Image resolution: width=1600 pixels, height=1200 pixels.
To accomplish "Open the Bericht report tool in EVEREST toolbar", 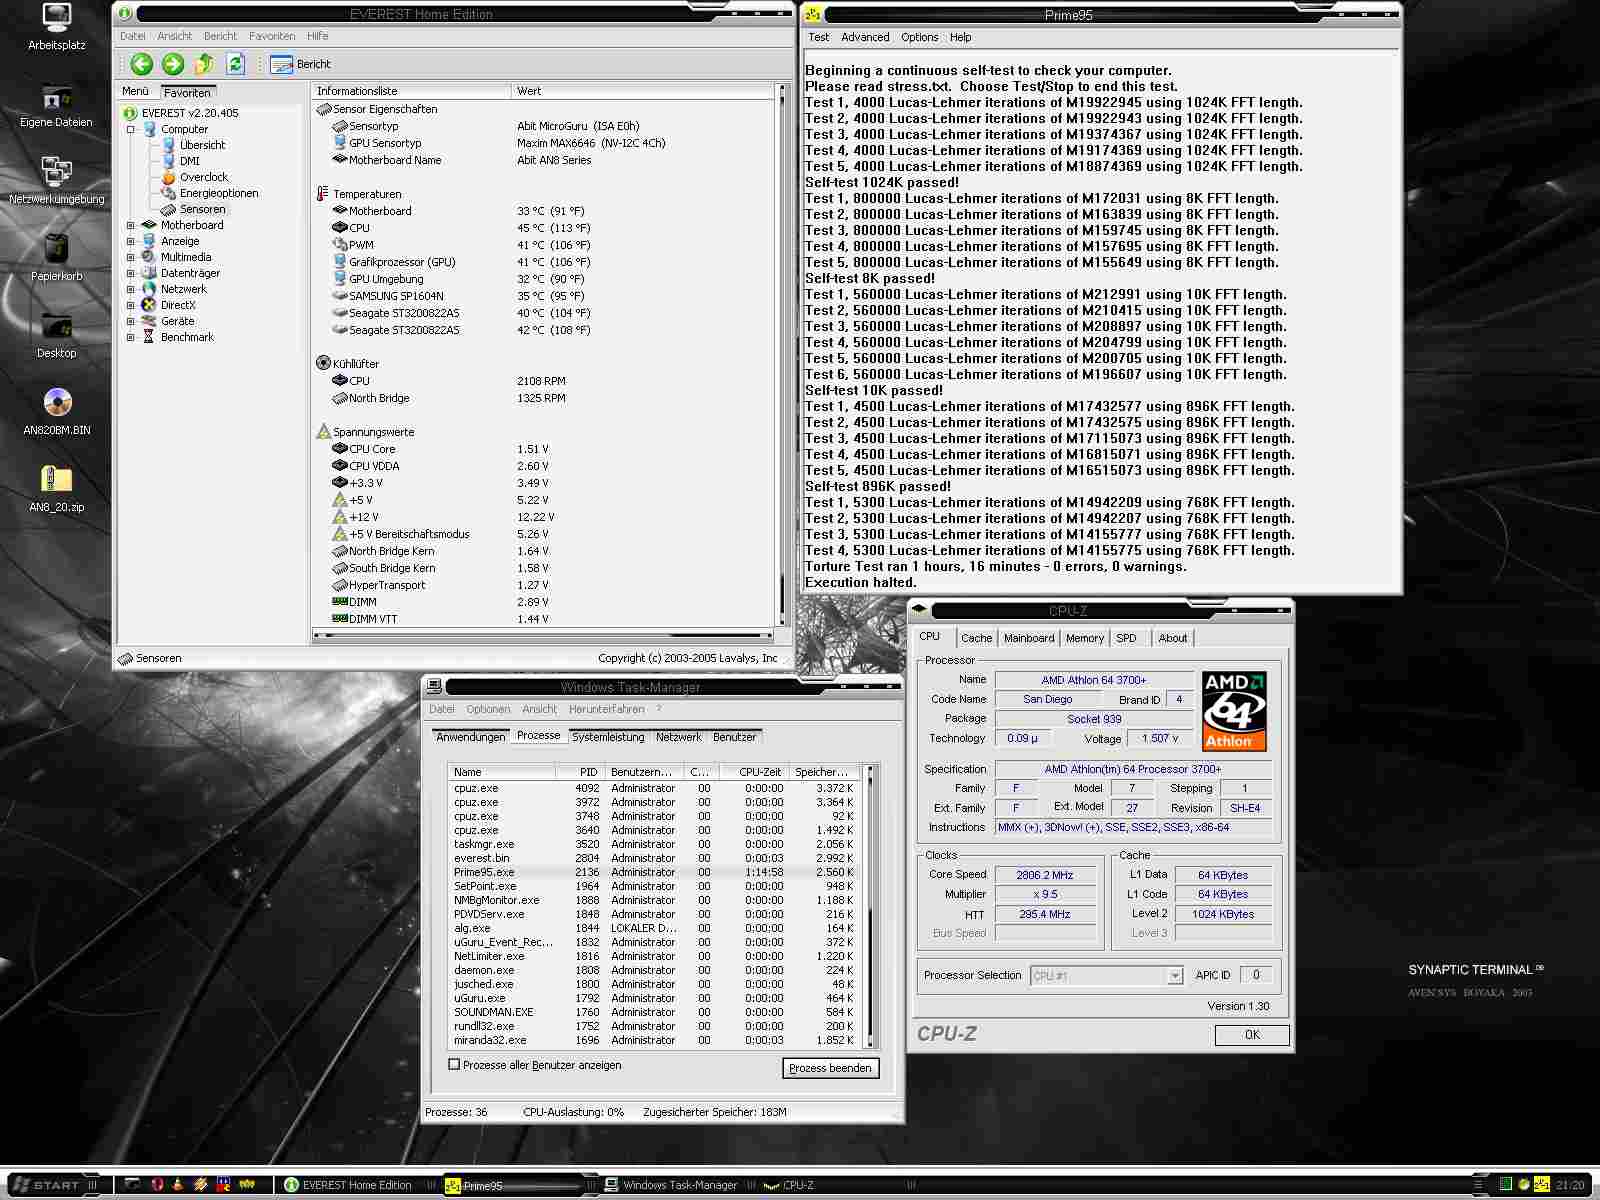I will pyautogui.click(x=300, y=64).
